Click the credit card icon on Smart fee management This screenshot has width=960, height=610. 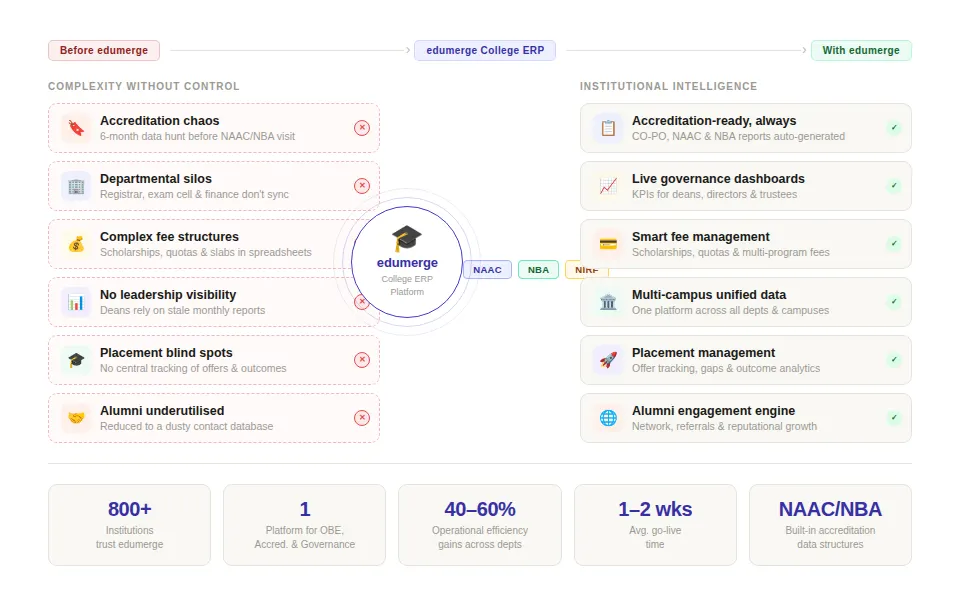click(608, 244)
